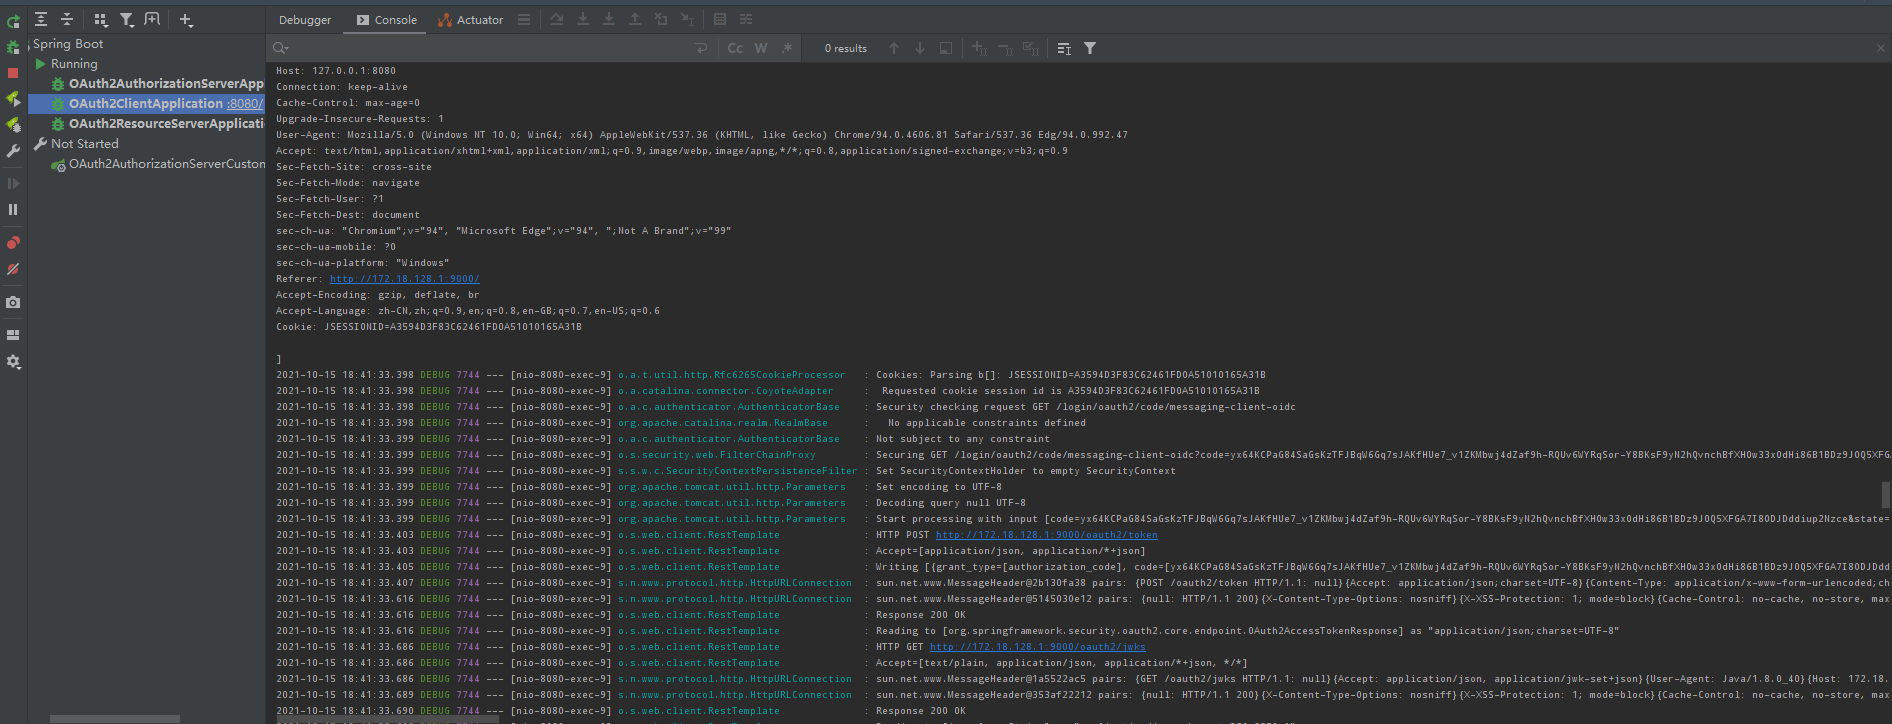1892x724 pixels.
Task: Switch to the Debugger tab
Action: [x=305, y=20]
